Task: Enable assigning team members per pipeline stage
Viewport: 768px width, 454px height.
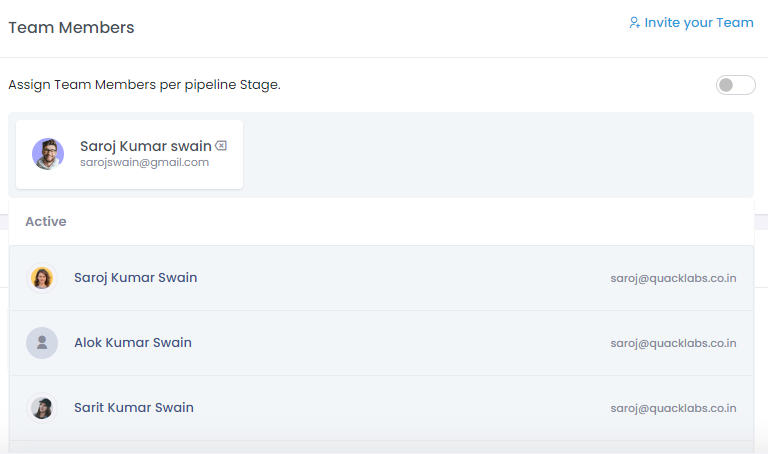Action: click(x=735, y=85)
